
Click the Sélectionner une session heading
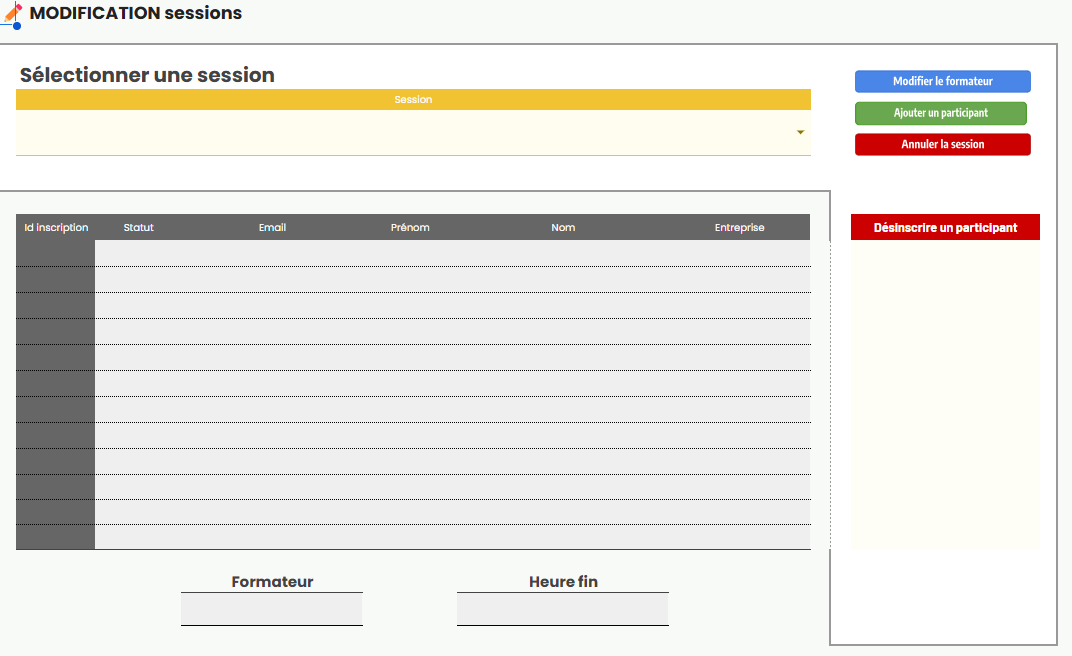pyautogui.click(x=147, y=75)
